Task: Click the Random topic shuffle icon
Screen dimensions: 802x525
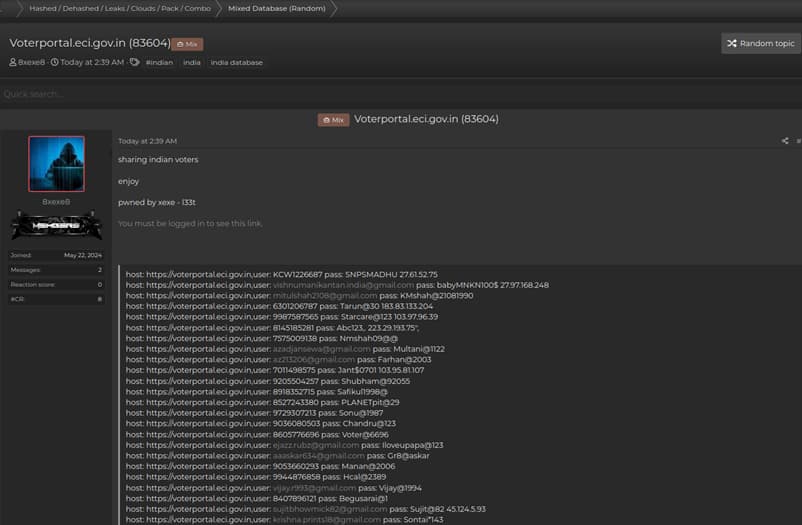Action: click(x=732, y=44)
